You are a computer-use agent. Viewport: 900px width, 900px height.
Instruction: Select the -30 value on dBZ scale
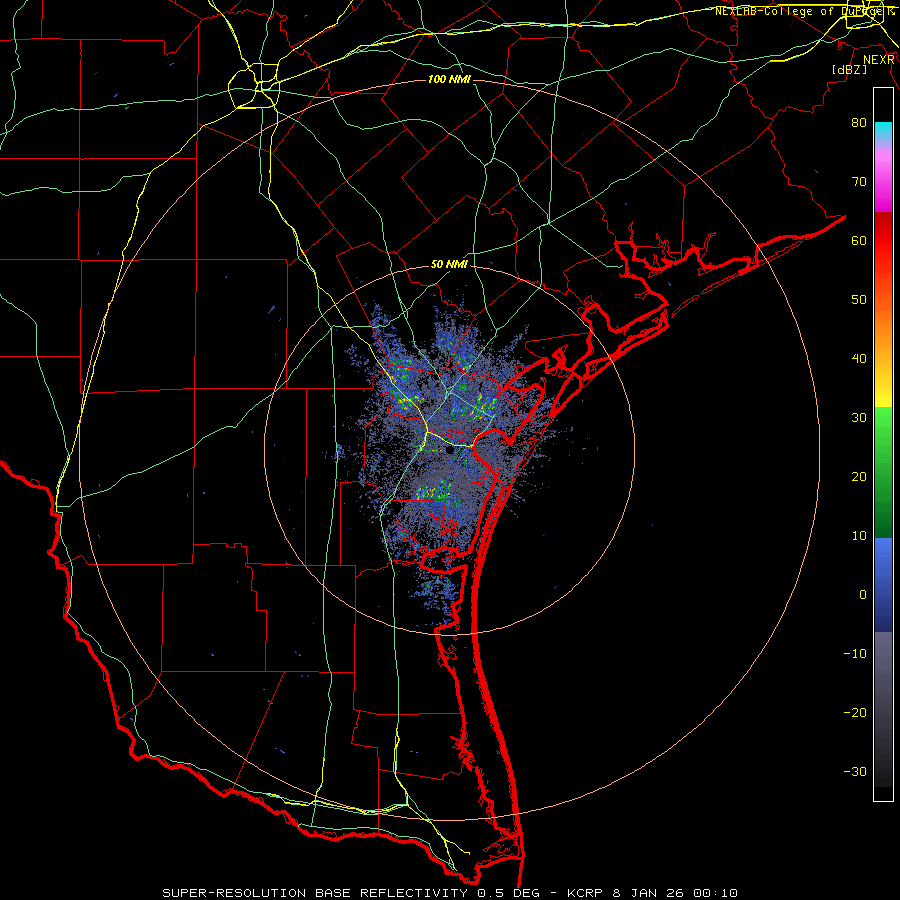coord(855,772)
